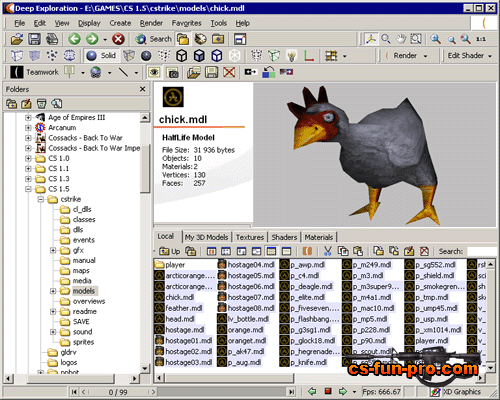Click the file list horizontal scrollbar
Screen dimensions: 500x400
(230, 378)
